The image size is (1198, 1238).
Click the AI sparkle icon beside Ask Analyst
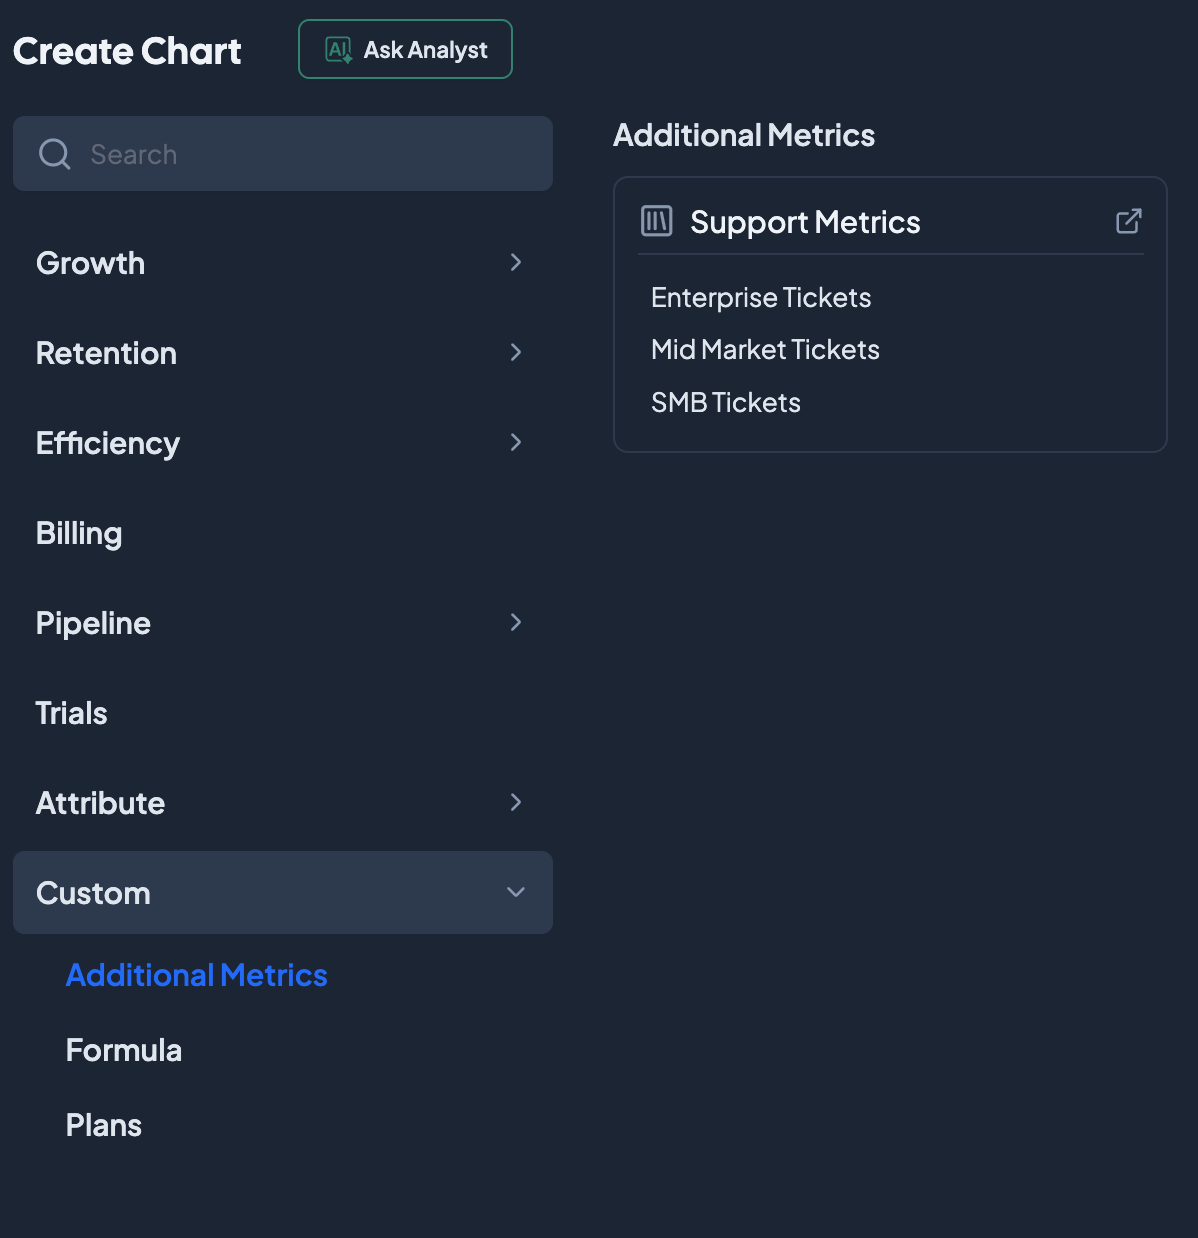pos(339,50)
